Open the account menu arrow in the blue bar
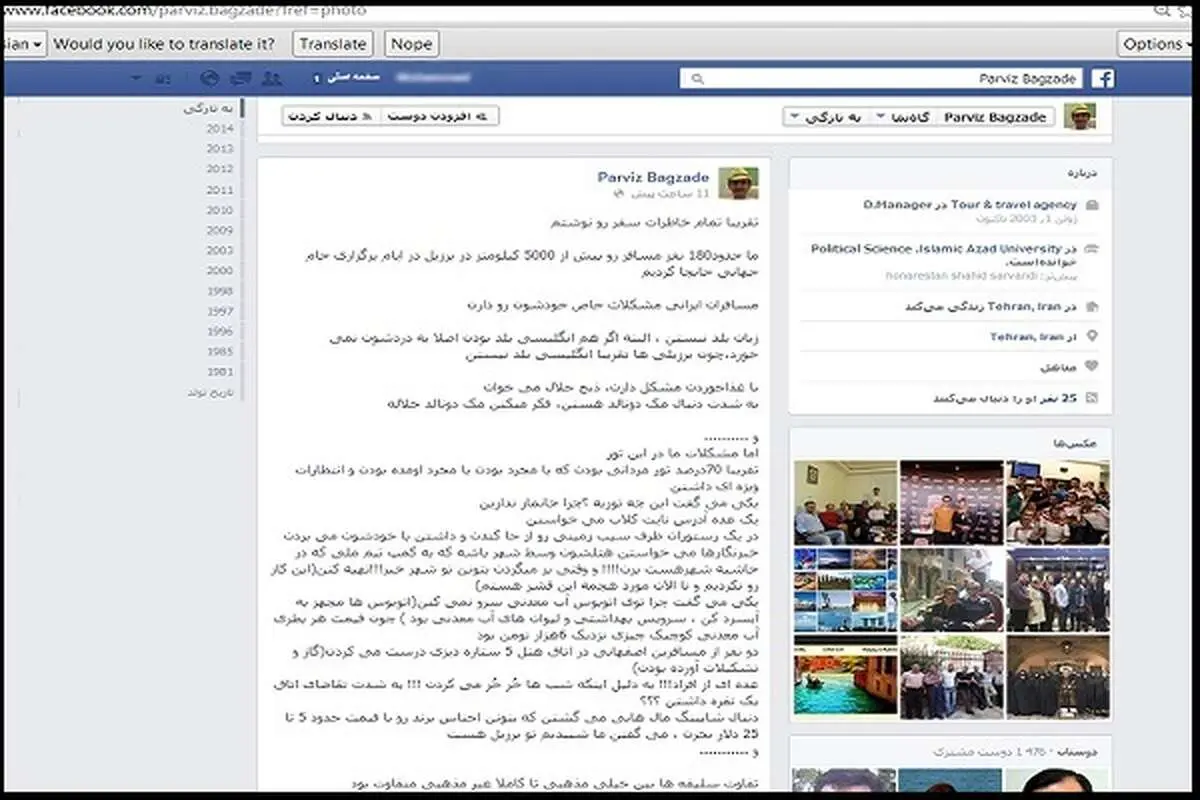 coord(137,78)
